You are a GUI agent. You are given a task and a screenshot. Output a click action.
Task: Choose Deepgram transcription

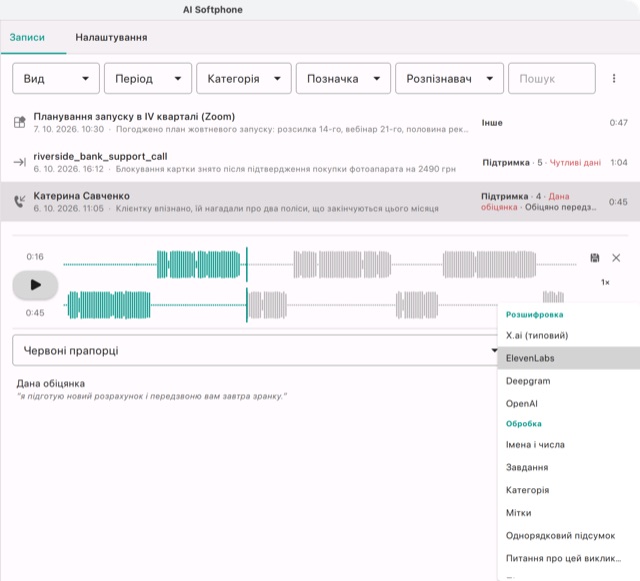pos(569,381)
